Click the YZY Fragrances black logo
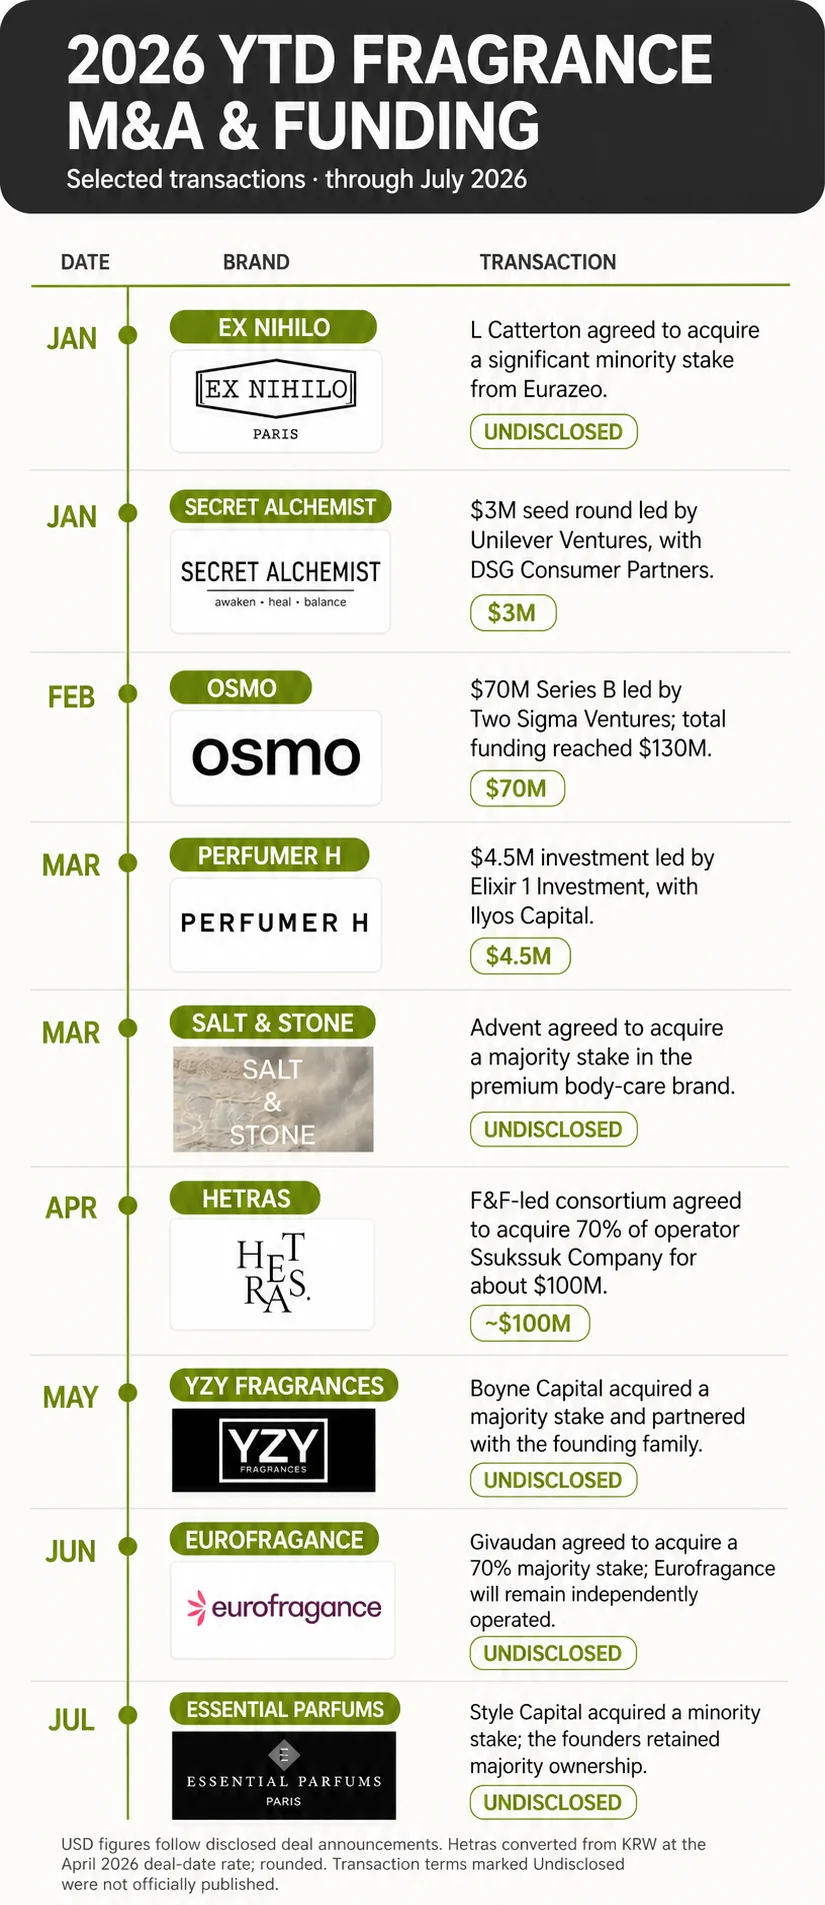825x1905 pixels. click(274, 1450)
